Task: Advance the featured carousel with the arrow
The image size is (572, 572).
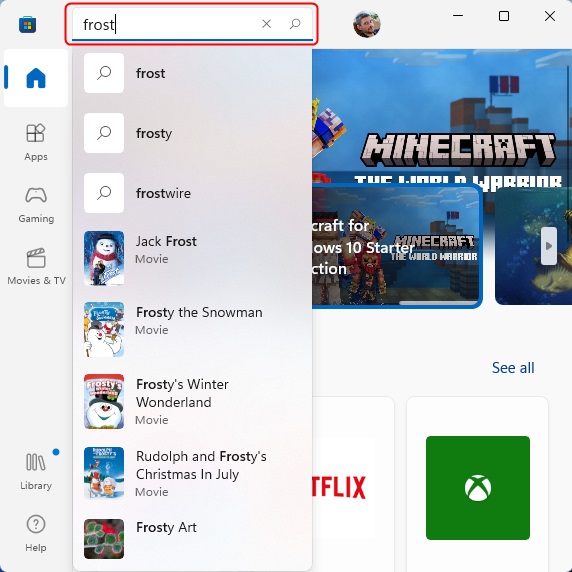Action: point(548,246)
